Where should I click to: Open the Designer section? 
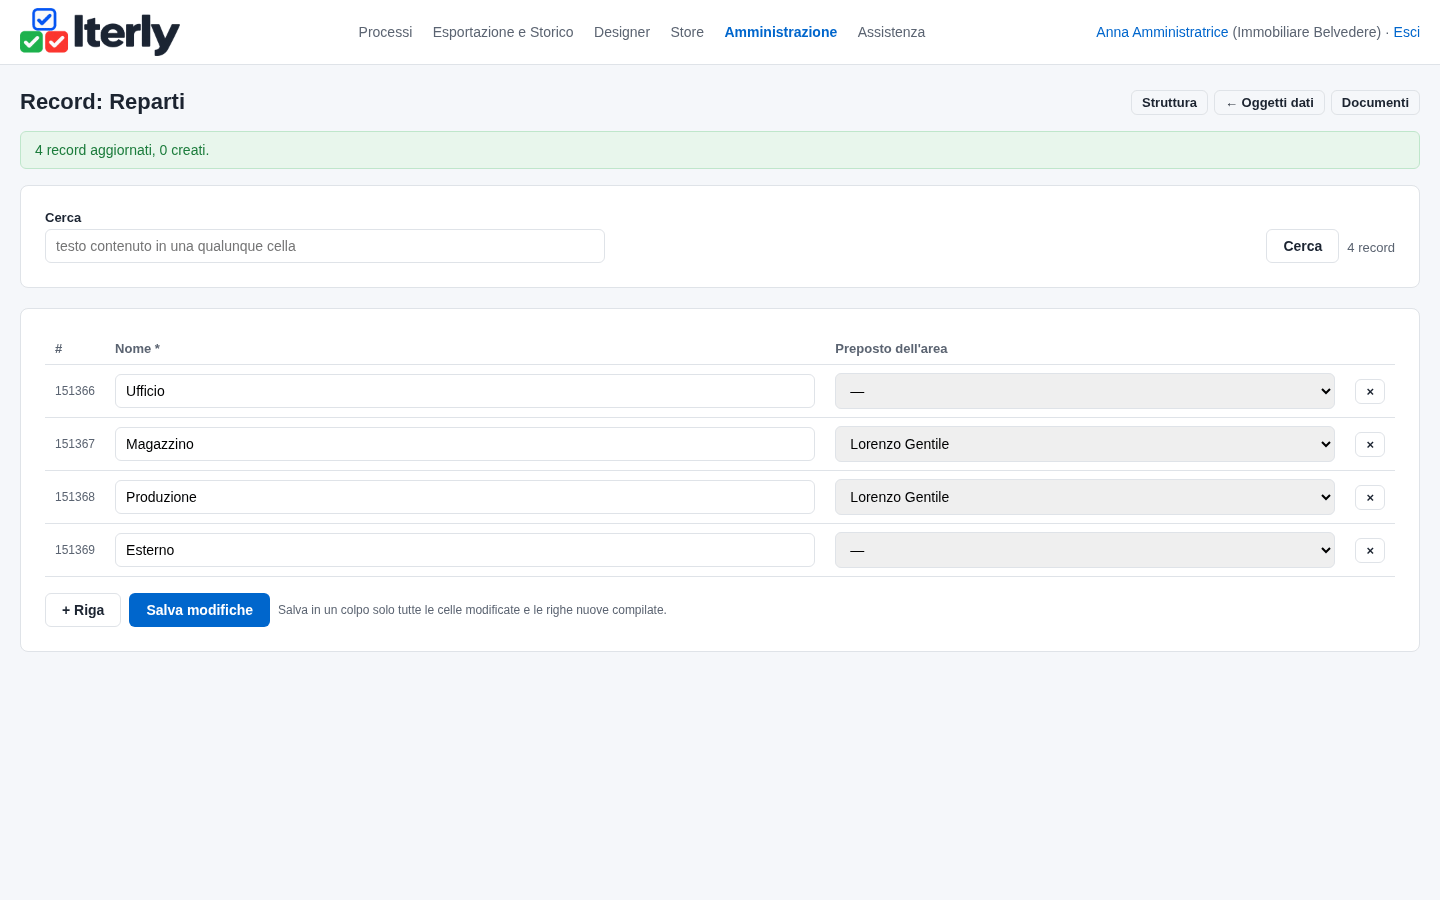coord(622,32)
